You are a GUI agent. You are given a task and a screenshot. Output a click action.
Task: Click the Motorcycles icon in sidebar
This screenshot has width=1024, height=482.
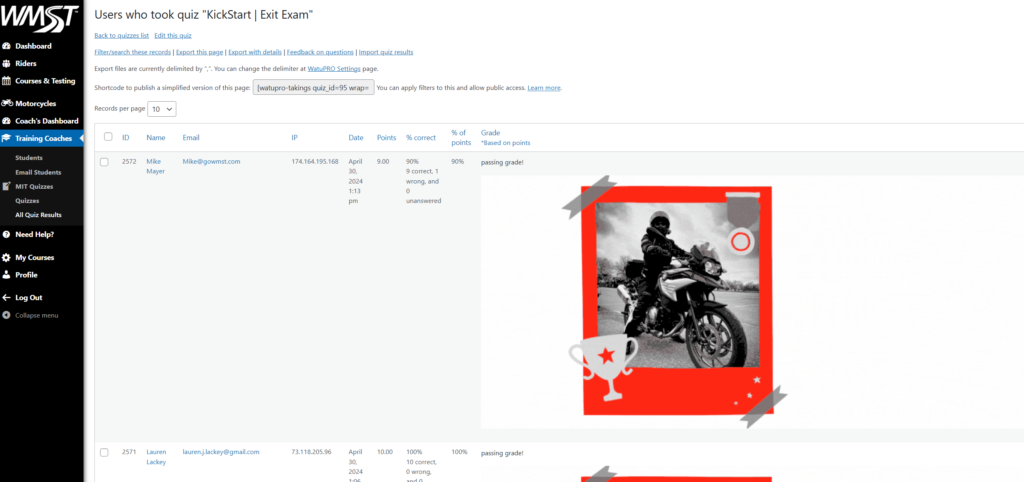[7, 103]
